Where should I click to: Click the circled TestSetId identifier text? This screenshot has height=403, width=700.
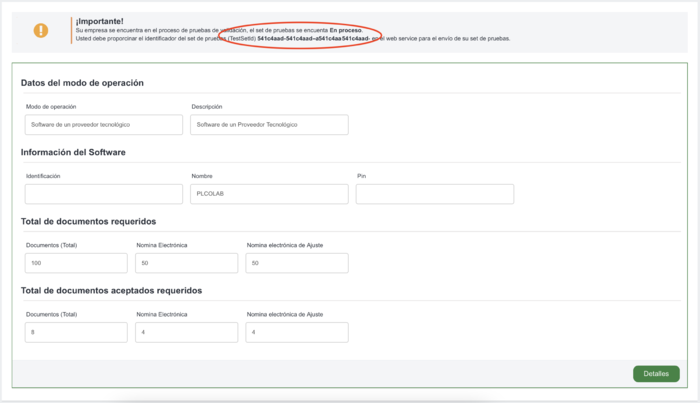click(313, 39)
